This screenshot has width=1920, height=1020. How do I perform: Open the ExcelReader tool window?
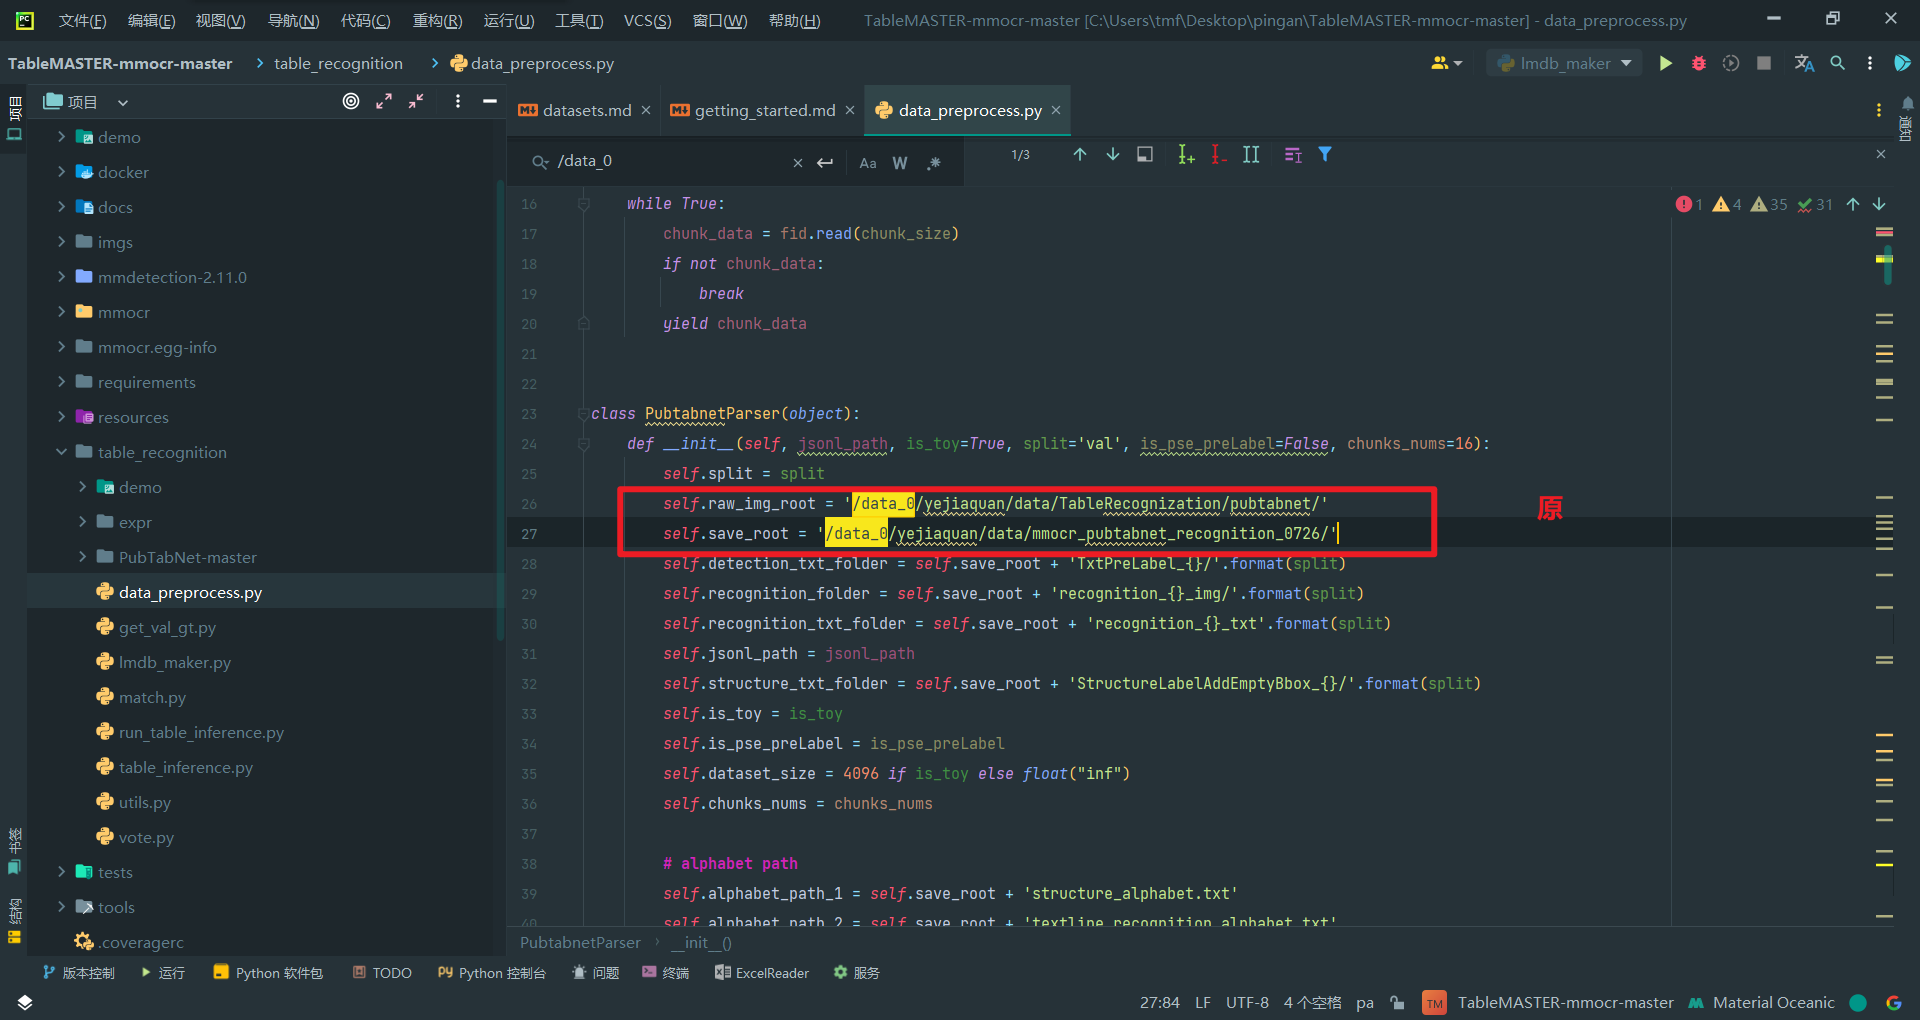(x=762, y=973)
